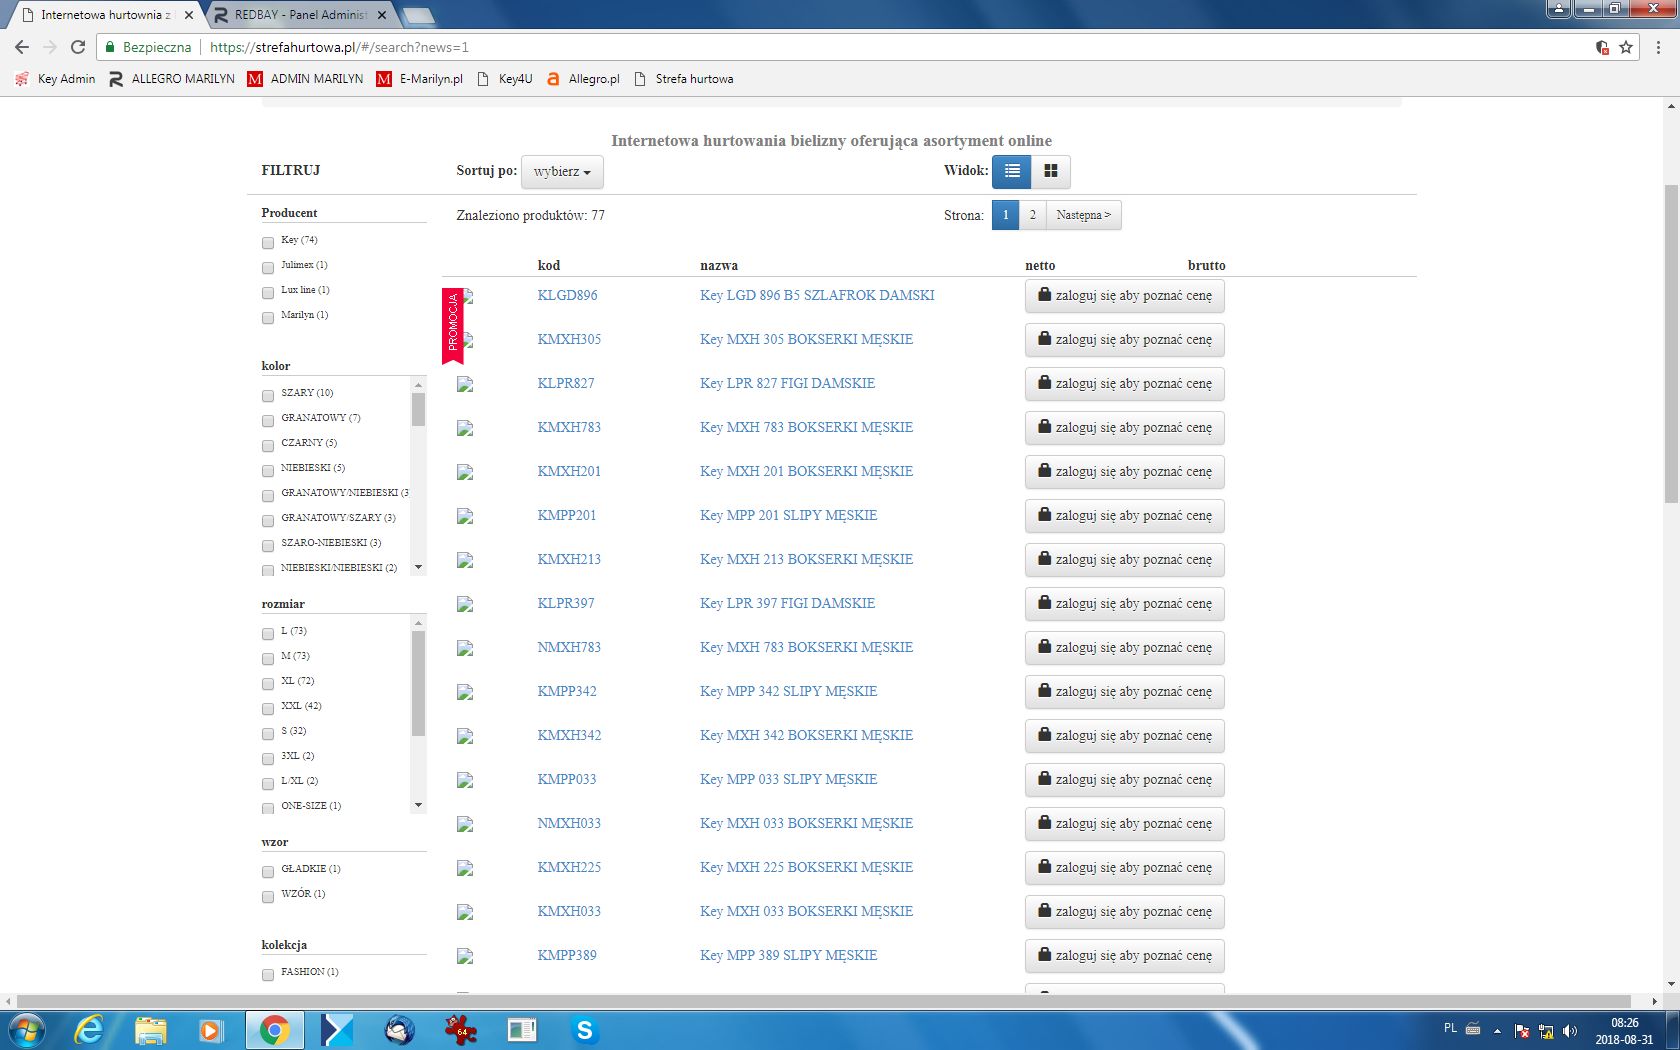Enable the SZARY color filter

[x=268, y=395]
